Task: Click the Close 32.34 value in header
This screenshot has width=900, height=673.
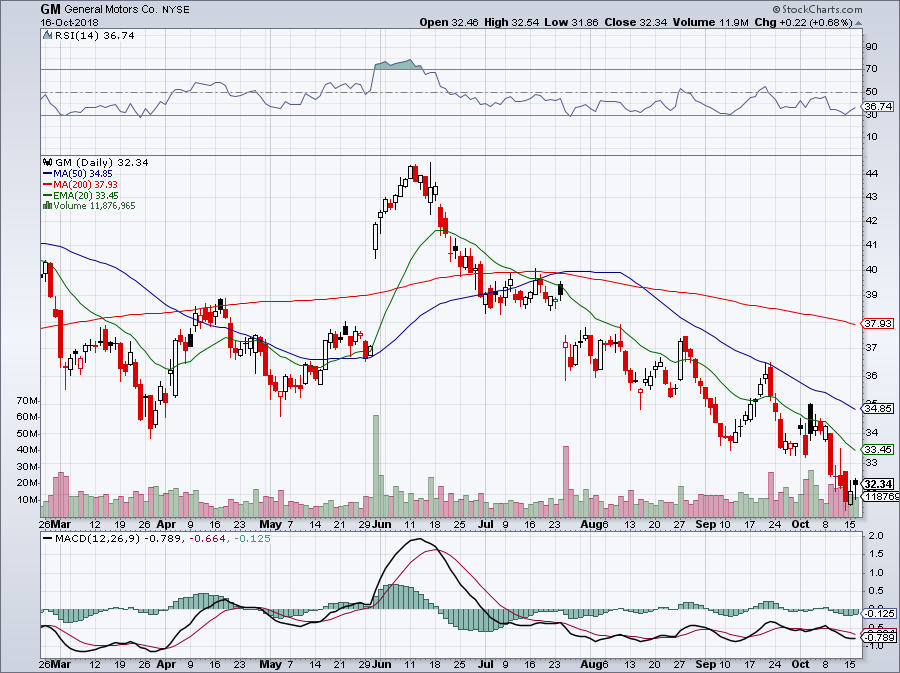Action: [635, 22]
